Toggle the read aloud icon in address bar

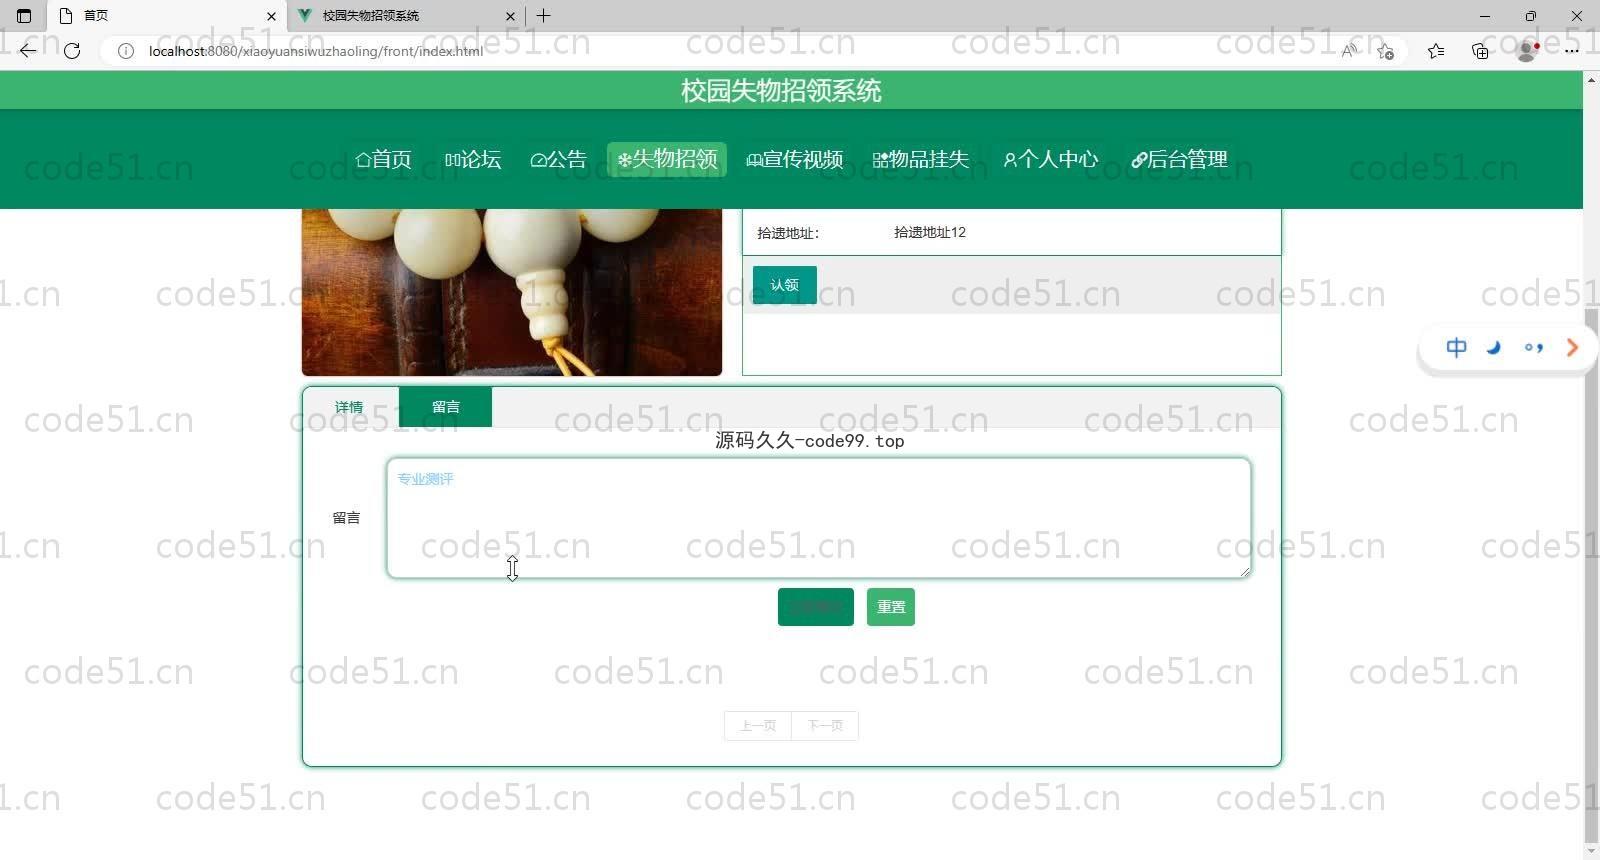click(1349, 51)
